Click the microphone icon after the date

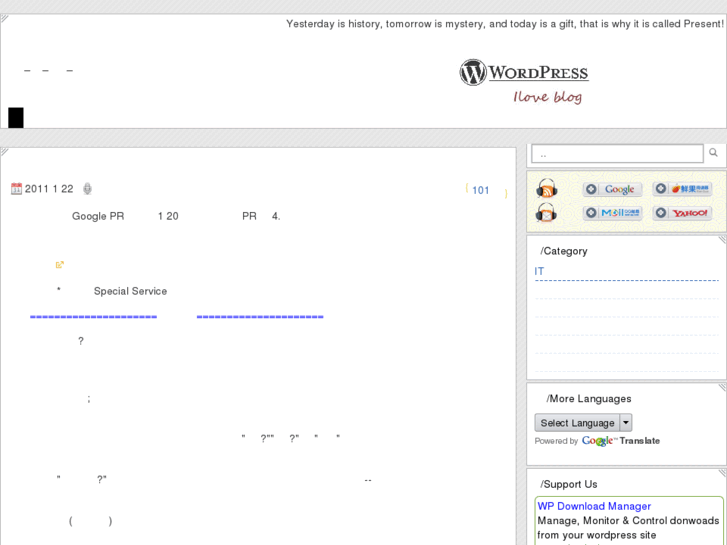pyautogui.click(x=87, y=189)
